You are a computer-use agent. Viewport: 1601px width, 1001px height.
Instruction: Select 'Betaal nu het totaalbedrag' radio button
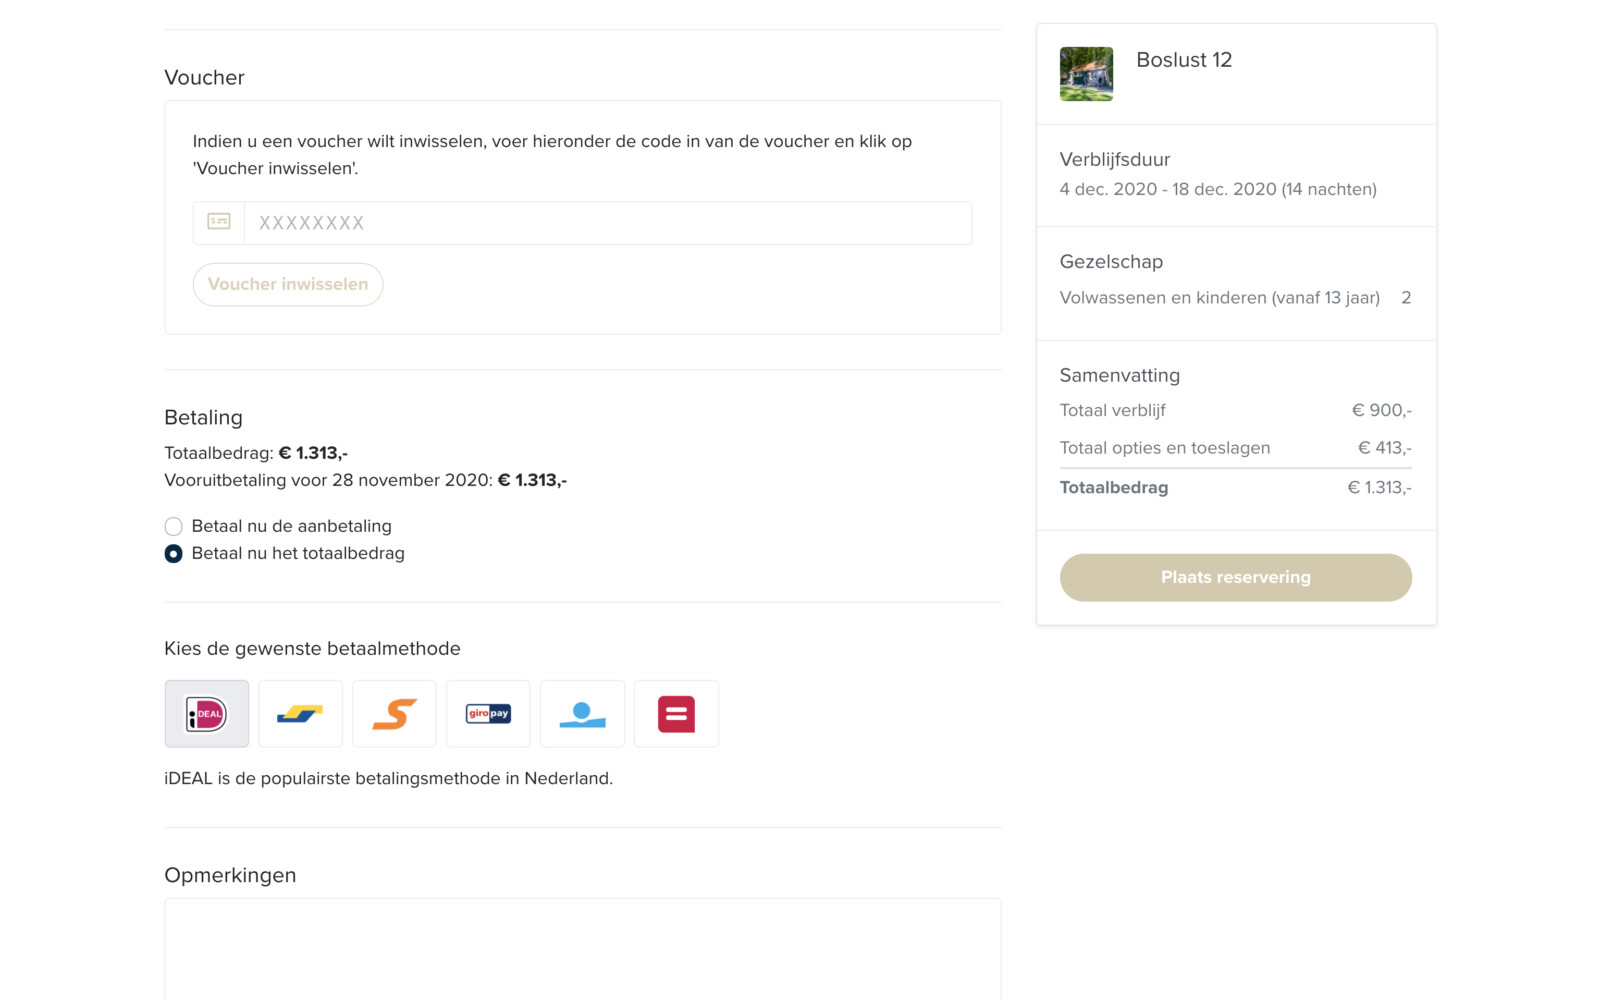point(174,554)
